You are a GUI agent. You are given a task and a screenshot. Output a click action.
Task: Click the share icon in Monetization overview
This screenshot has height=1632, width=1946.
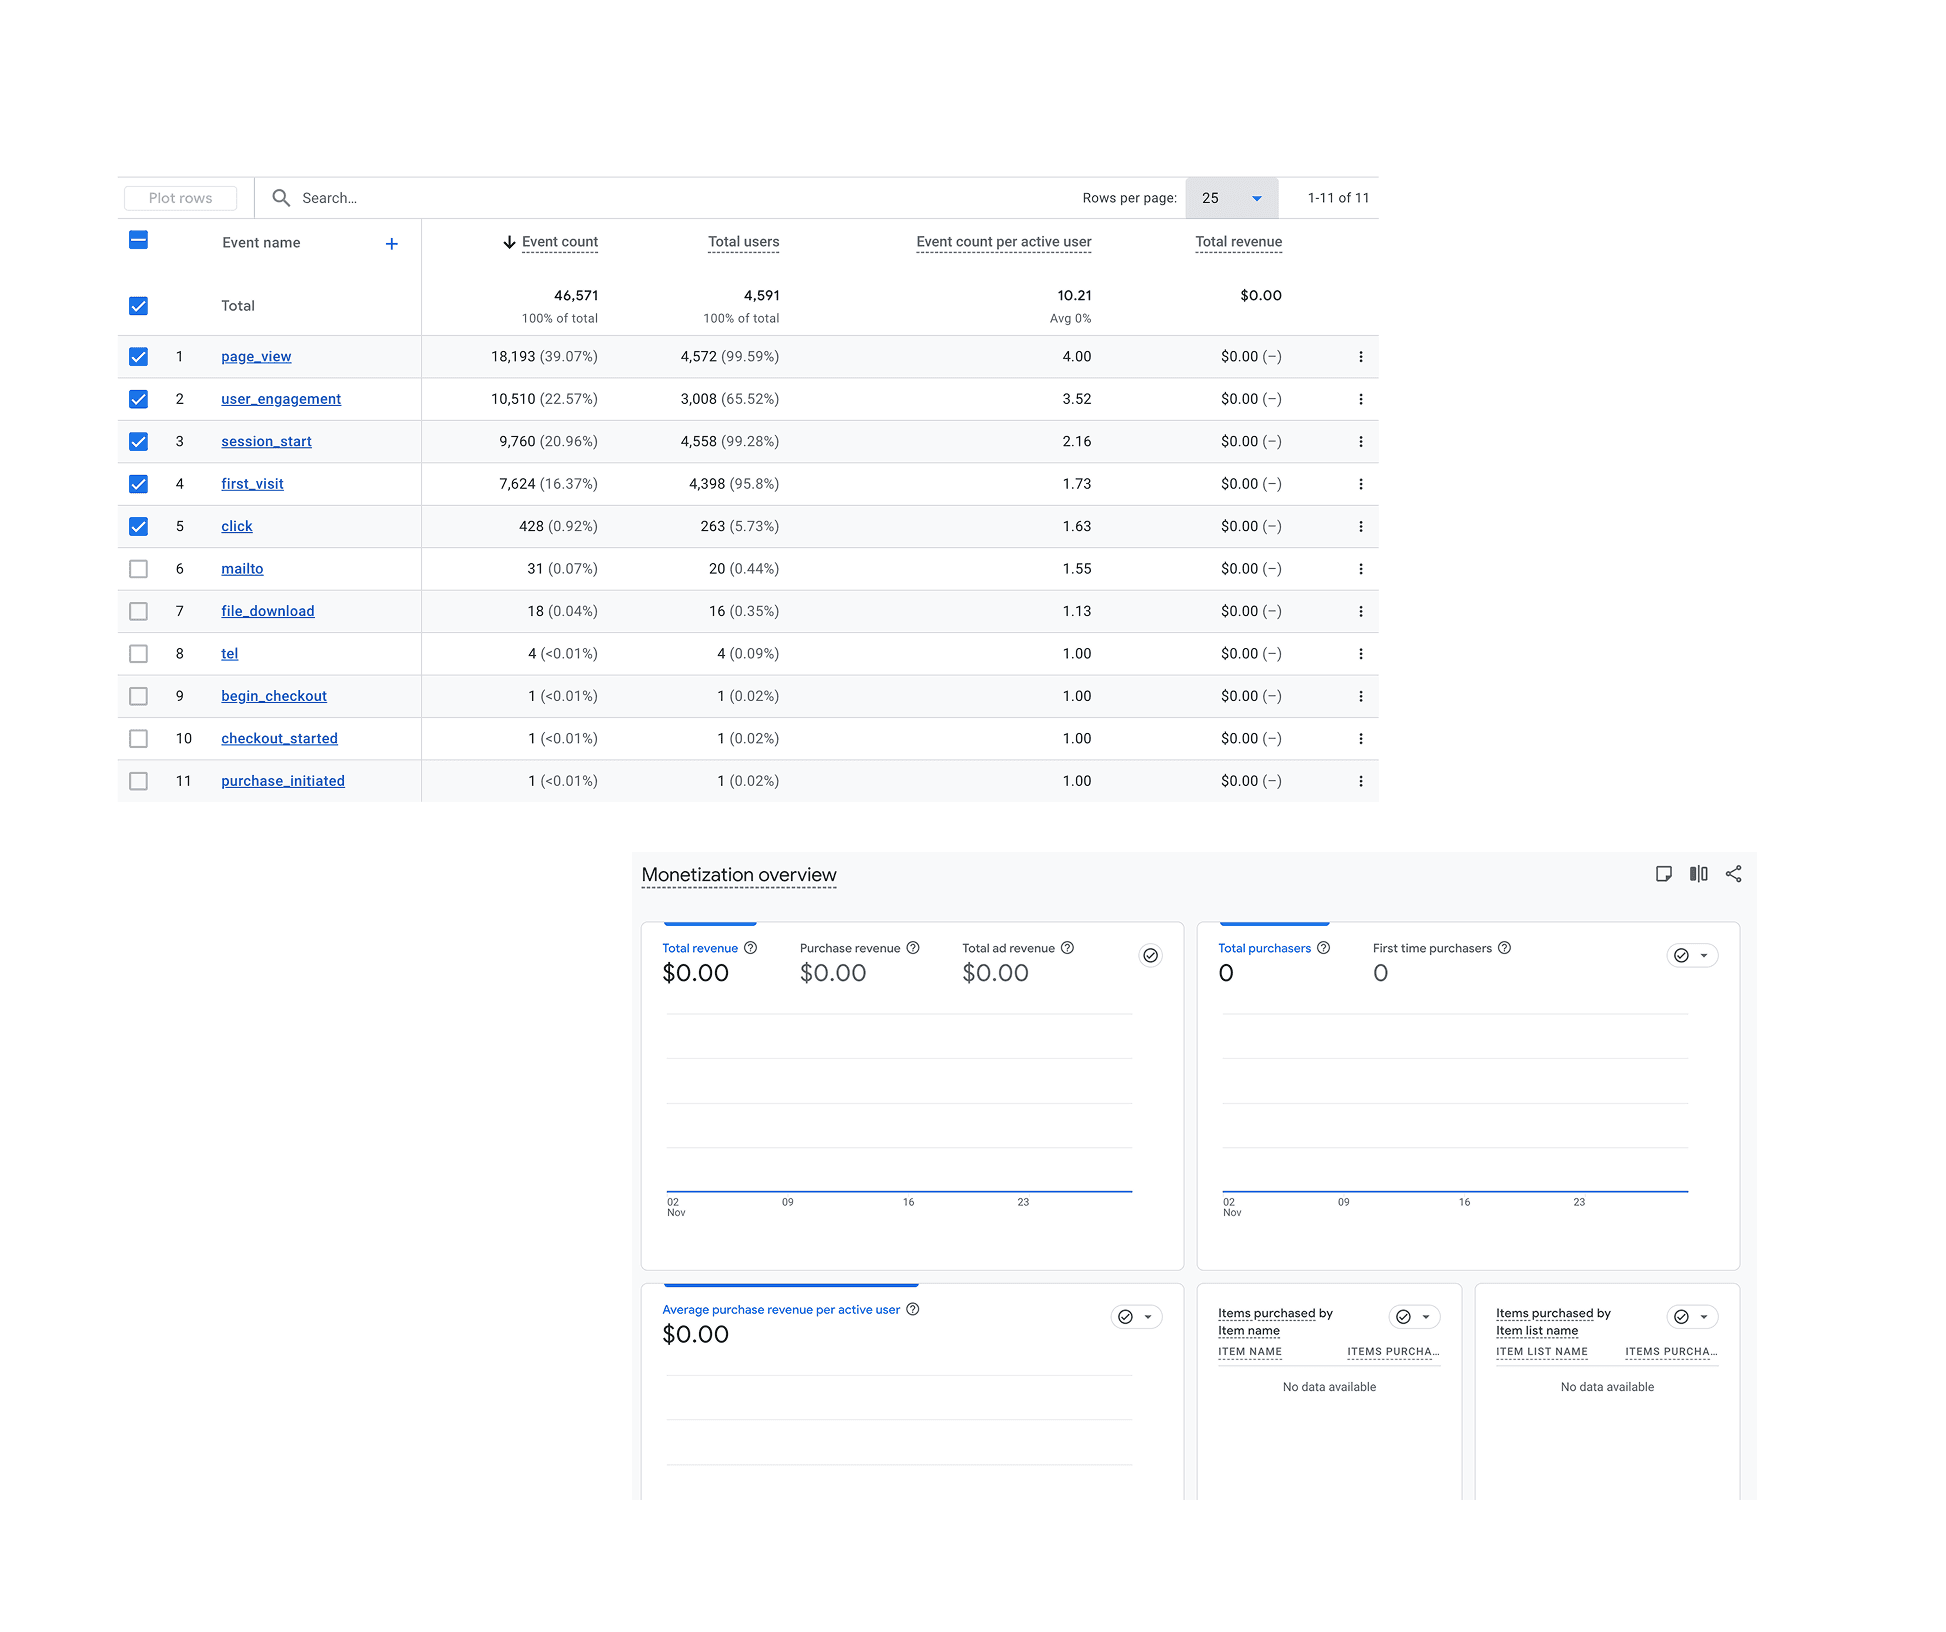click(x=1733, y=874)
